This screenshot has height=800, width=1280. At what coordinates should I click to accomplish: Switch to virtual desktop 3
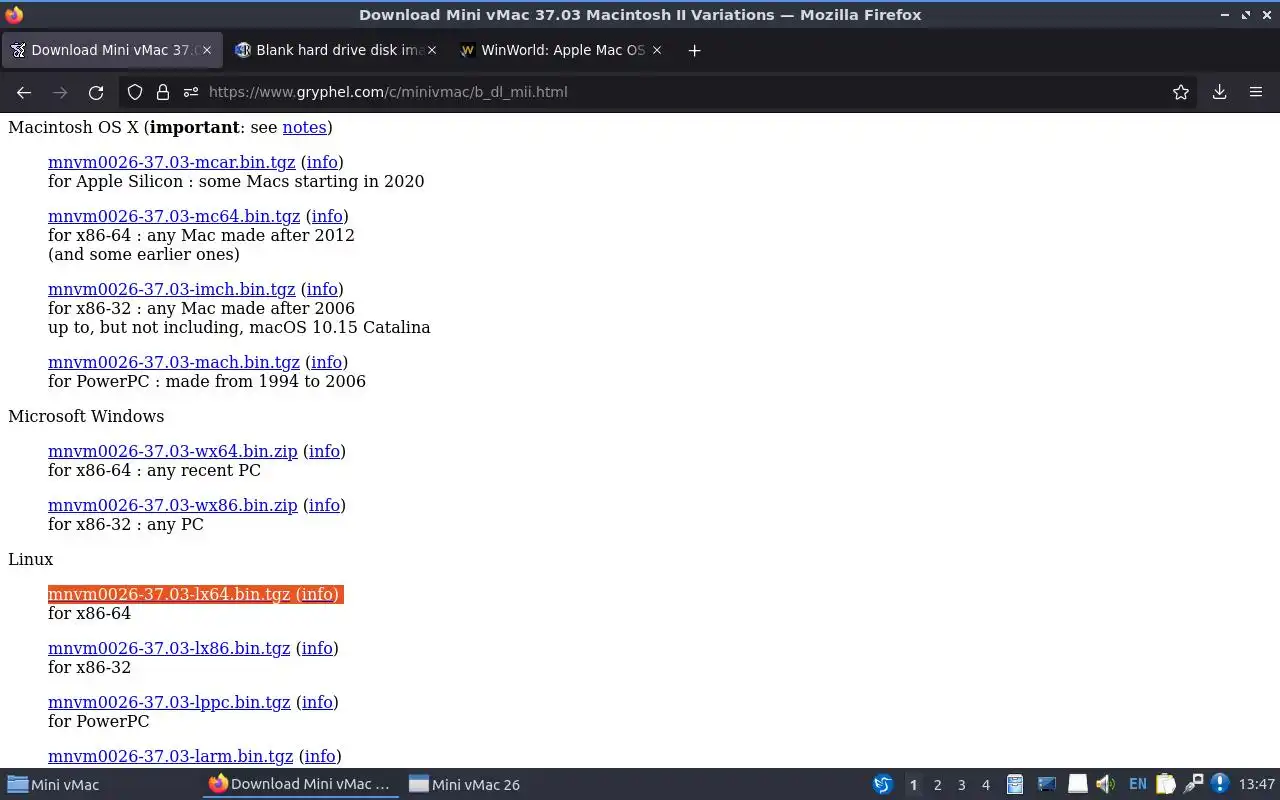(x=962, y=785)
